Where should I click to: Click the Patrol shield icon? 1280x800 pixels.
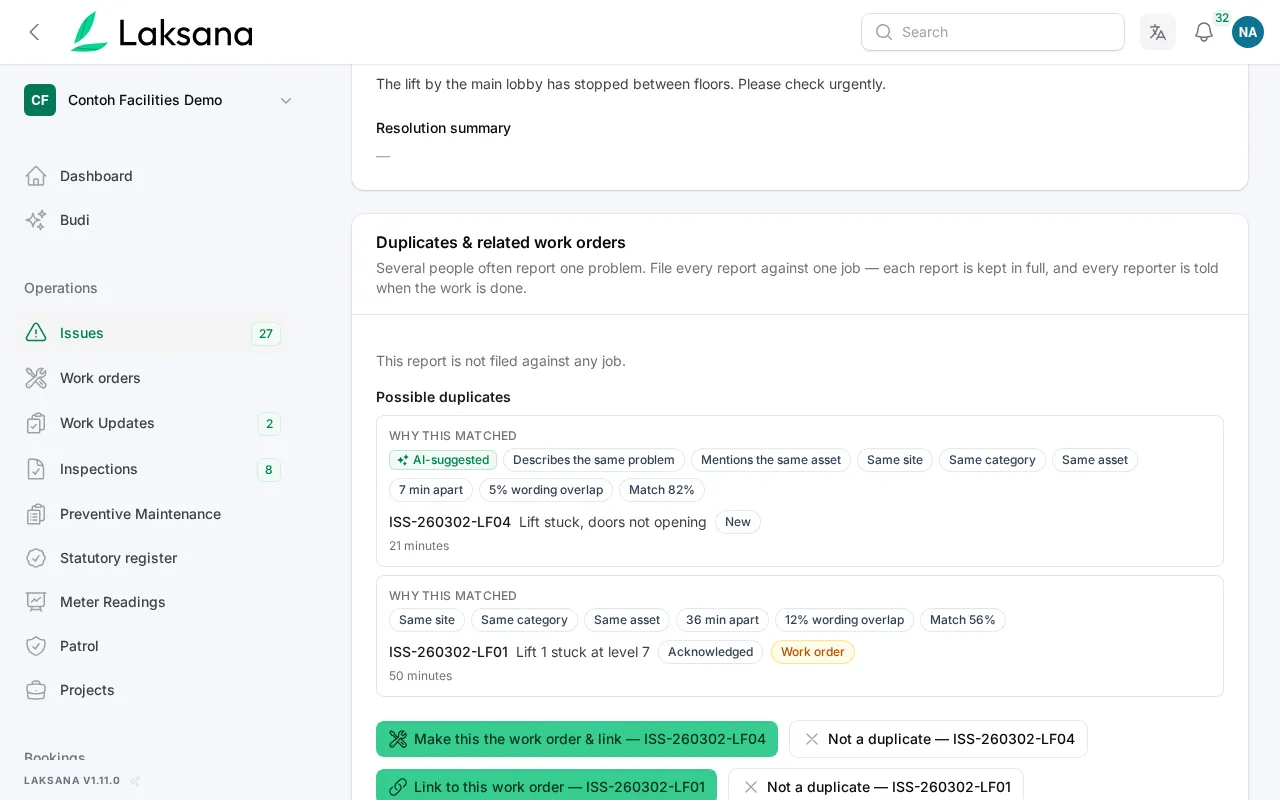click(x=36, y=646)
